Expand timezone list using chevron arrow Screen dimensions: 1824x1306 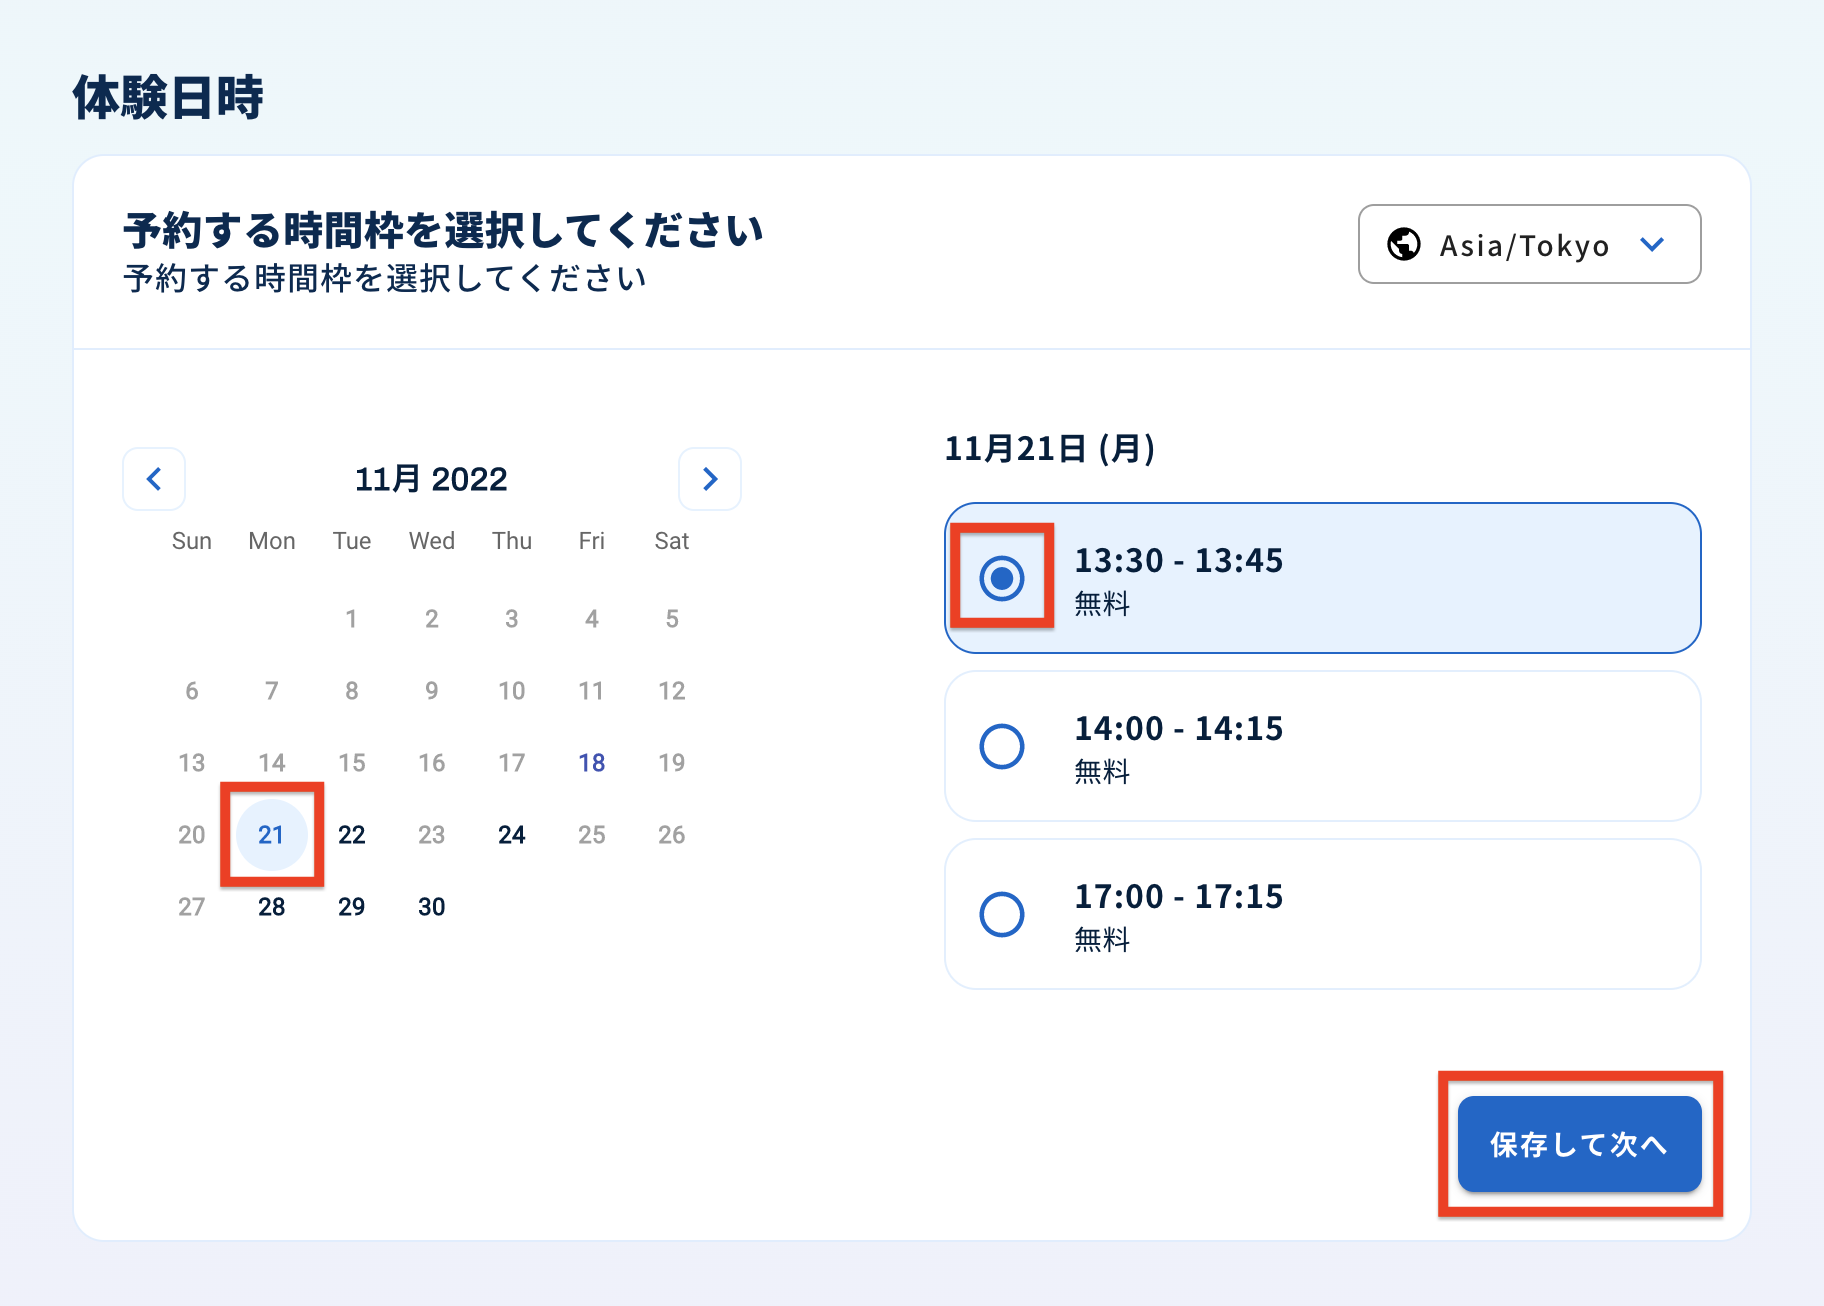pos(1653,244)
